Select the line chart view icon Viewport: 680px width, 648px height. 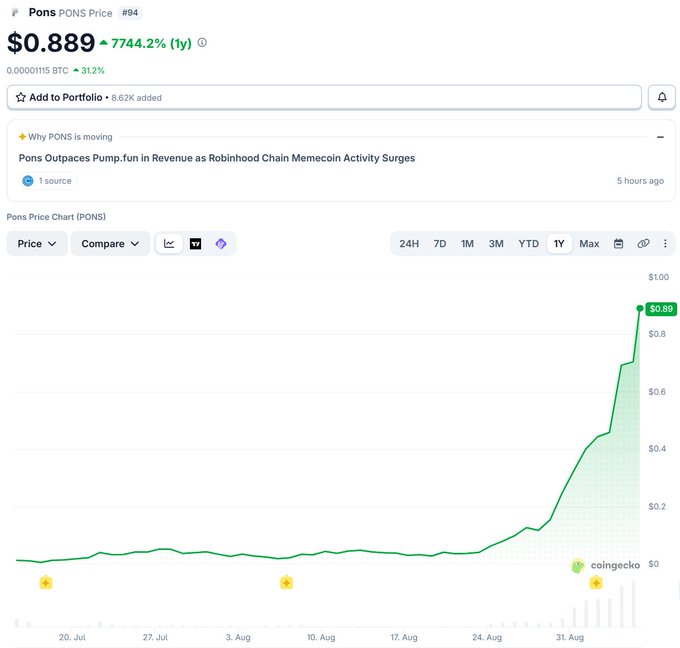pyautogui.click(x=169, y=244)
